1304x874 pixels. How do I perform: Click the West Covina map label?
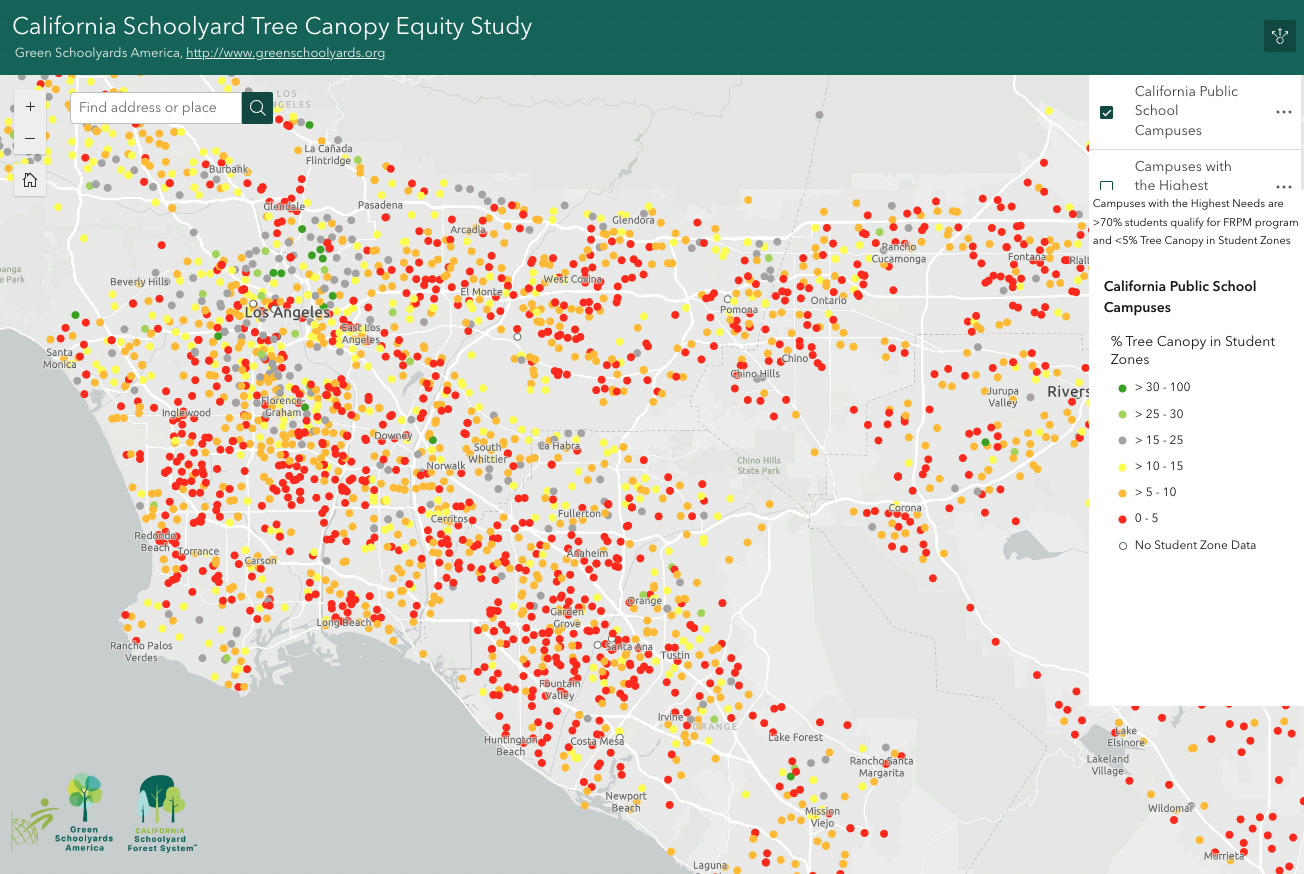click(x=574, y=279)
